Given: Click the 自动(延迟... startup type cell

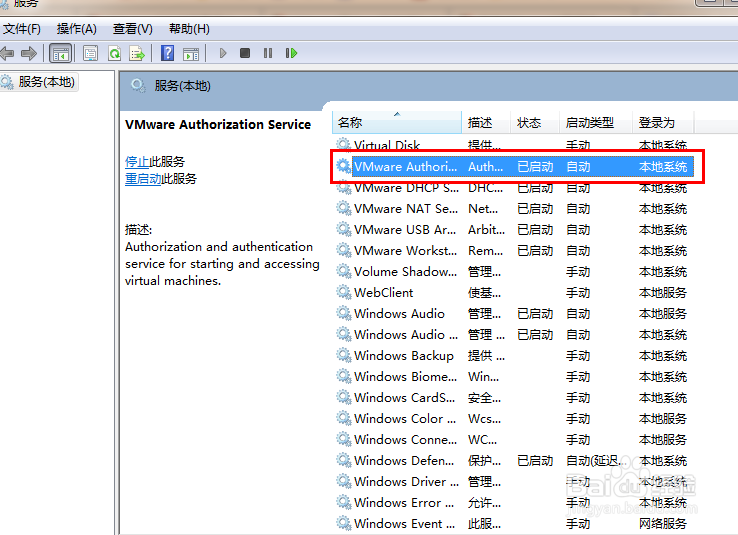Looking at the screenshot, I should (596, 461).
